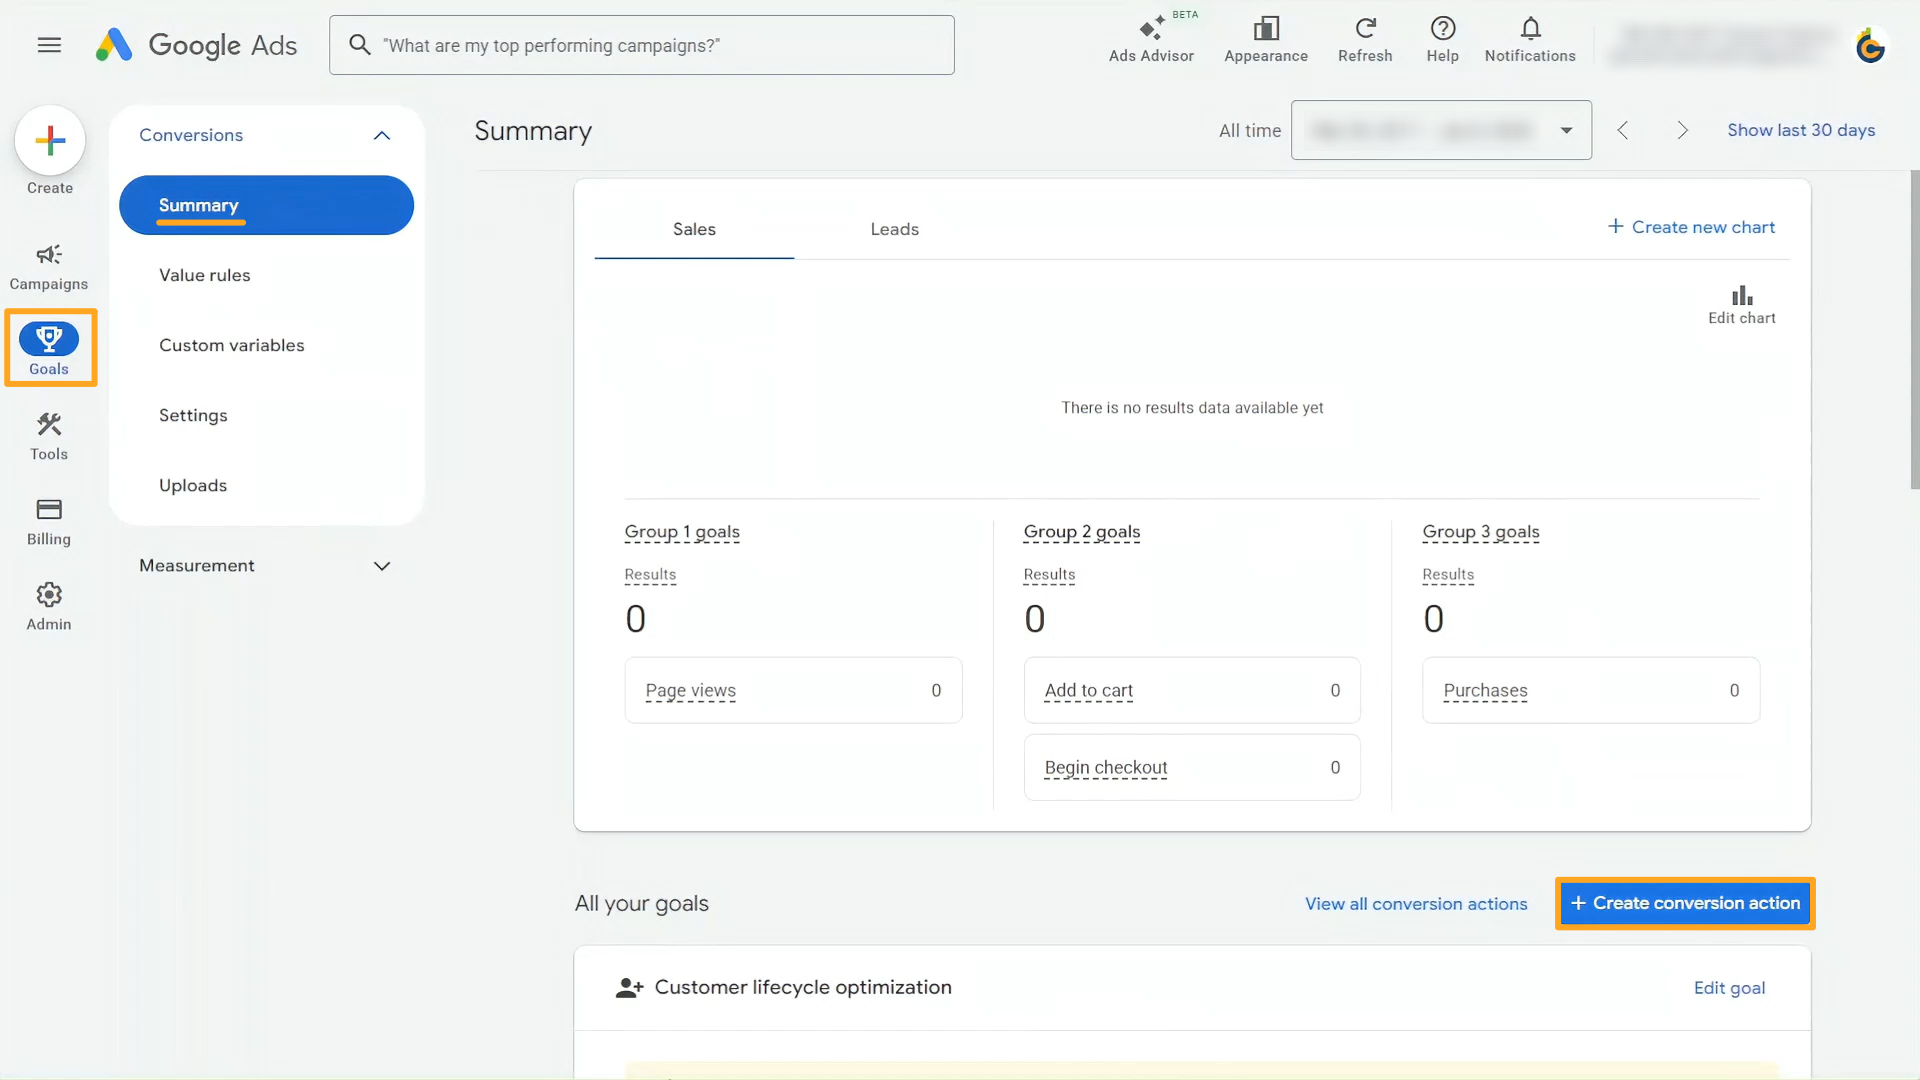Collapse the Conversions menu section
The image size is (1920, 1080).
click(x=382, y=135)
